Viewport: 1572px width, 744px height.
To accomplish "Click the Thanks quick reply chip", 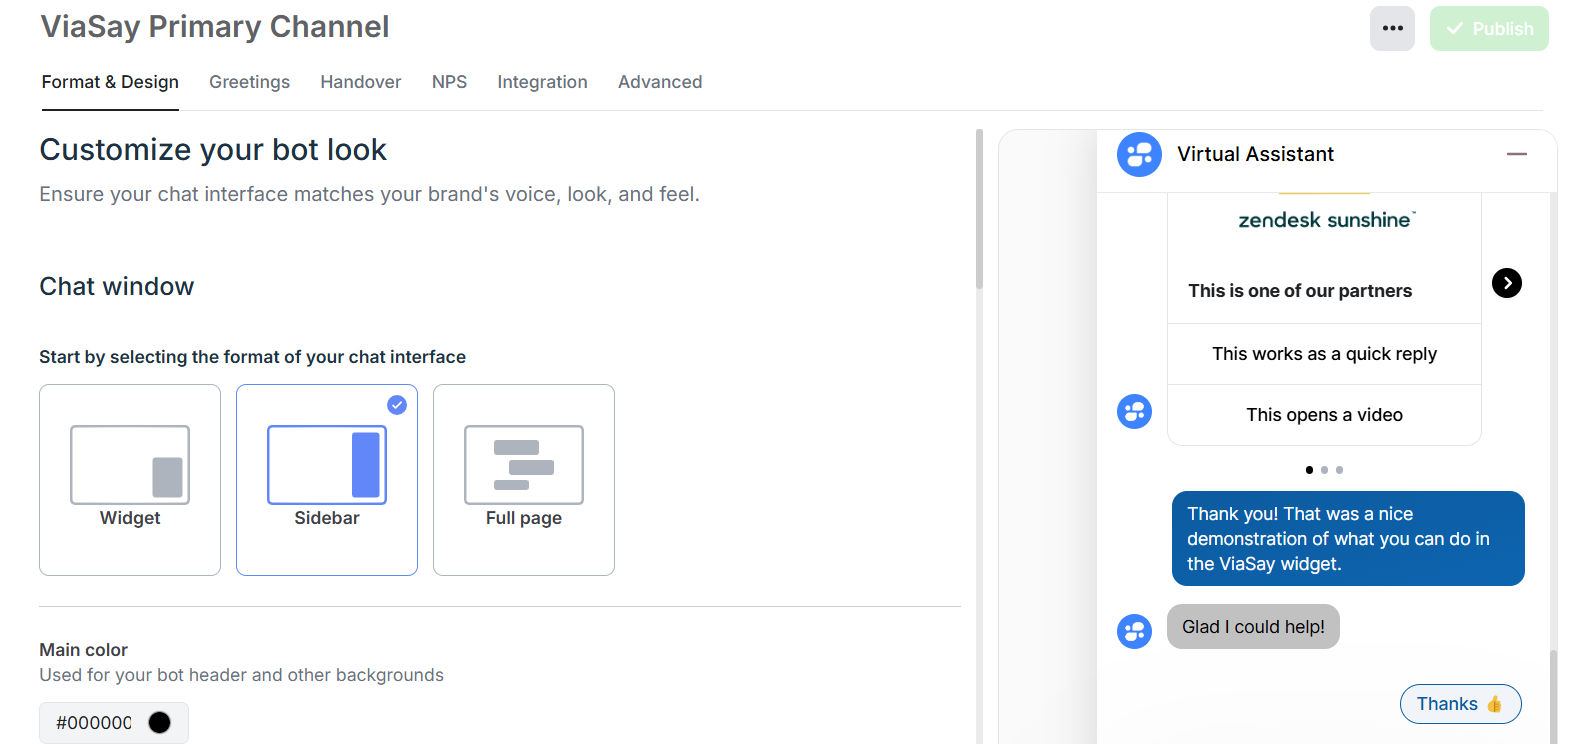I will pos(1460,704).
